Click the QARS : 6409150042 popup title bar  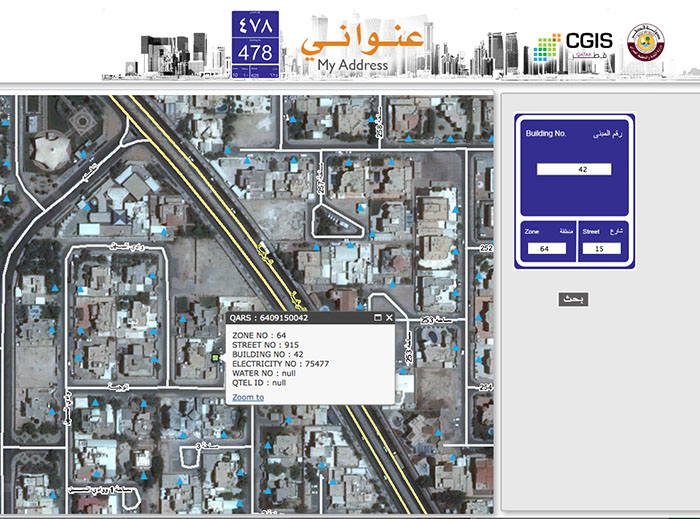pyautogui.click(x=290, y=318)
